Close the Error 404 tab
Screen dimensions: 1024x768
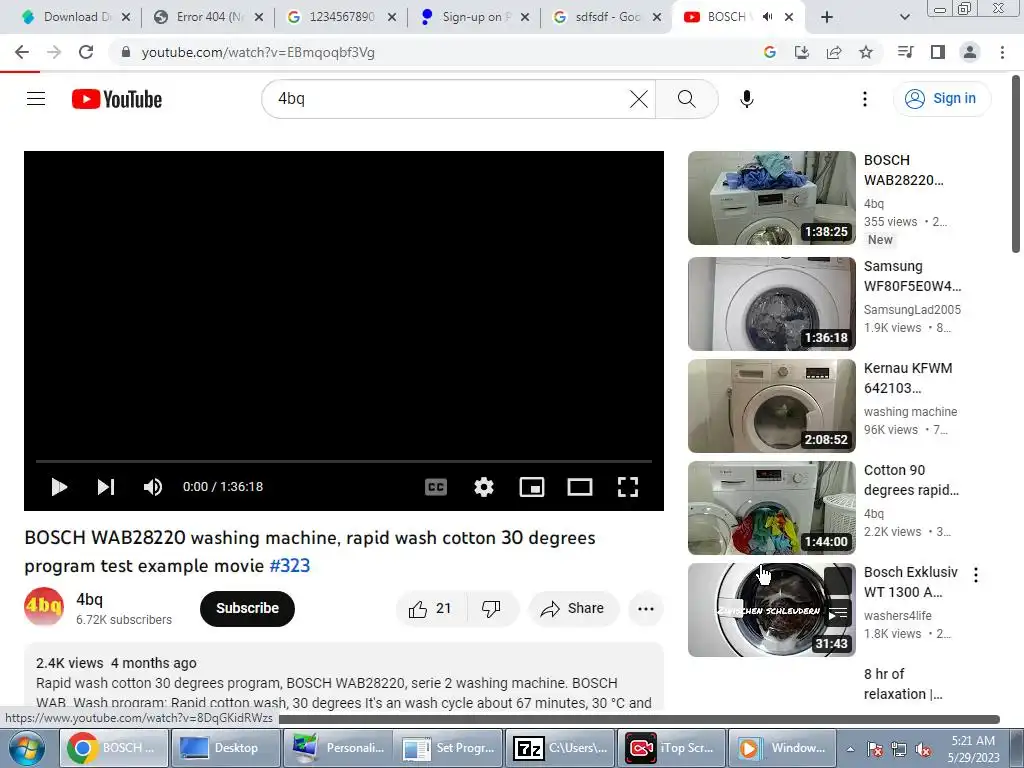259,17
